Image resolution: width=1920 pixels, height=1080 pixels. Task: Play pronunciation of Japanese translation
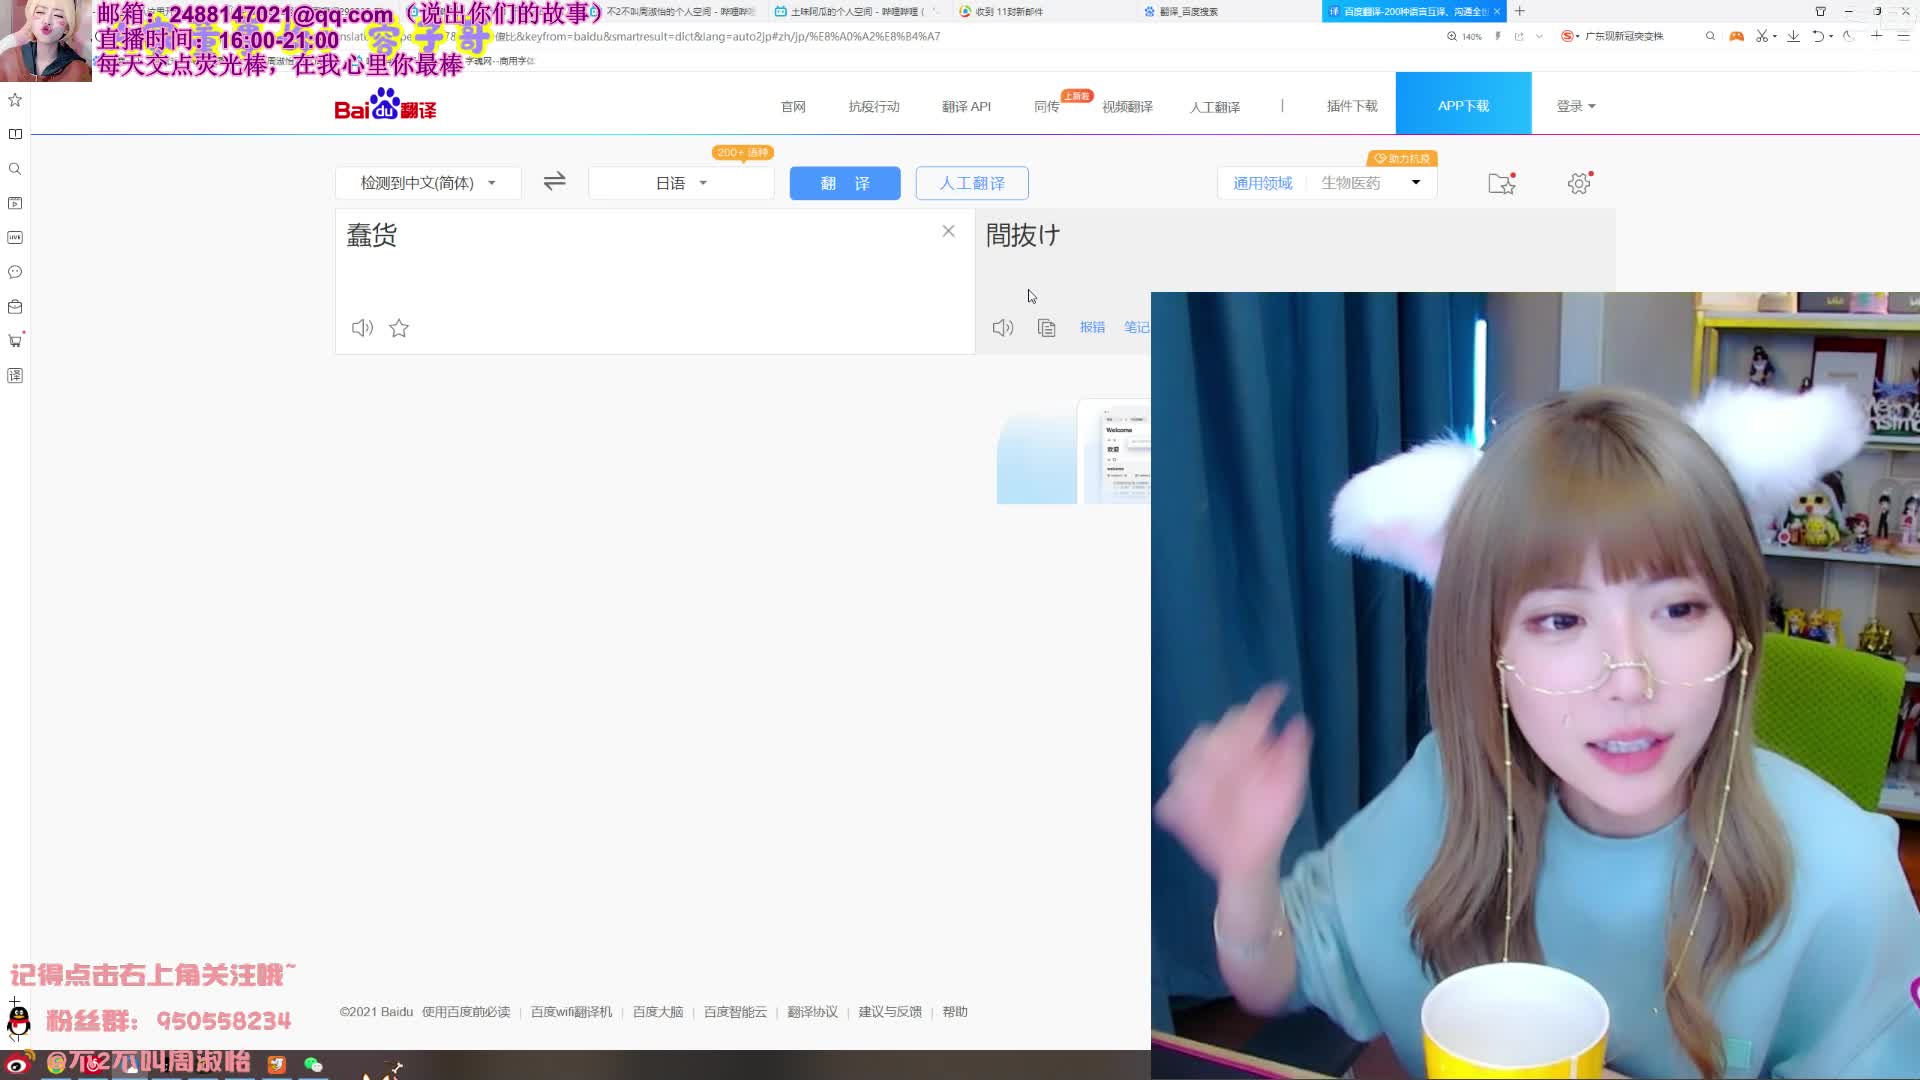(x=1002, y=328)
